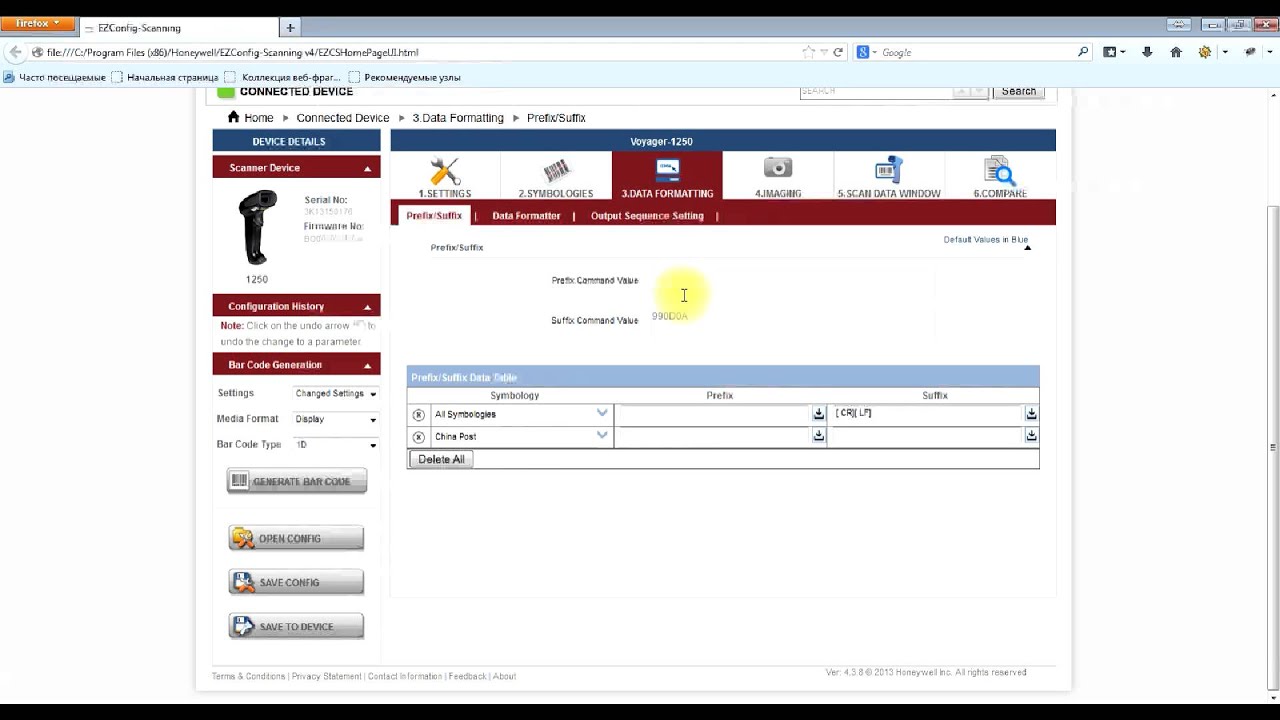Click the page SEARCH text box
The height and width of the screenshot is (720, 1280).
(875, 91)
